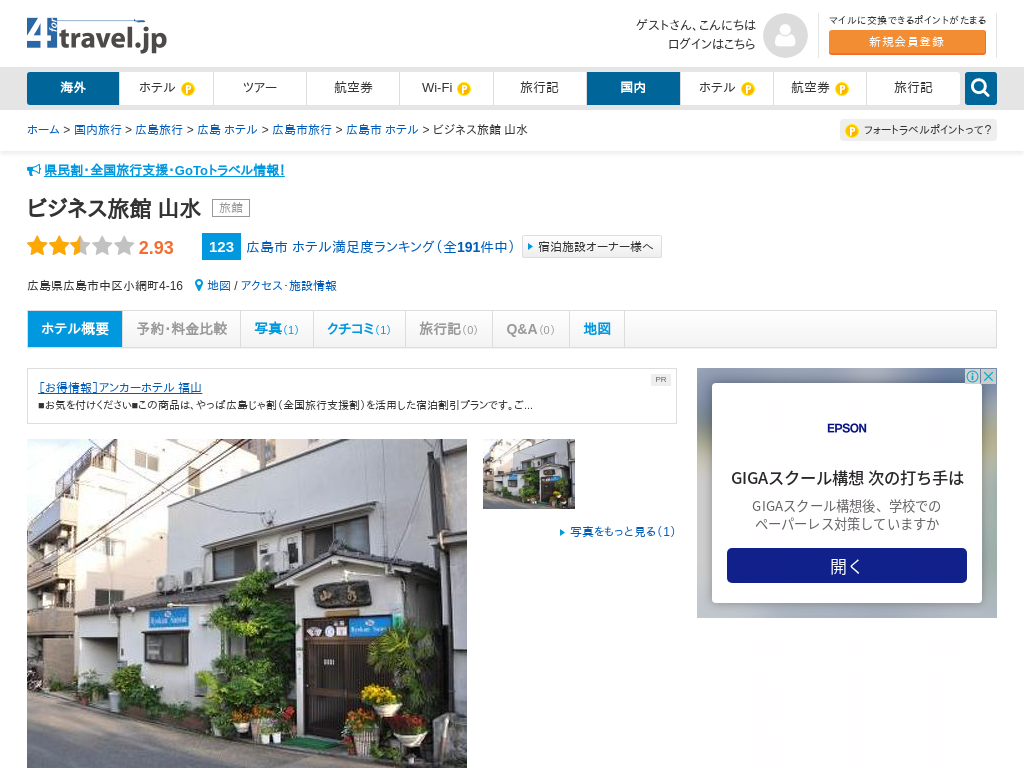Click the map pin icon beside 地図
This screenshot has height=768, width=1024.
click(199, 285)
